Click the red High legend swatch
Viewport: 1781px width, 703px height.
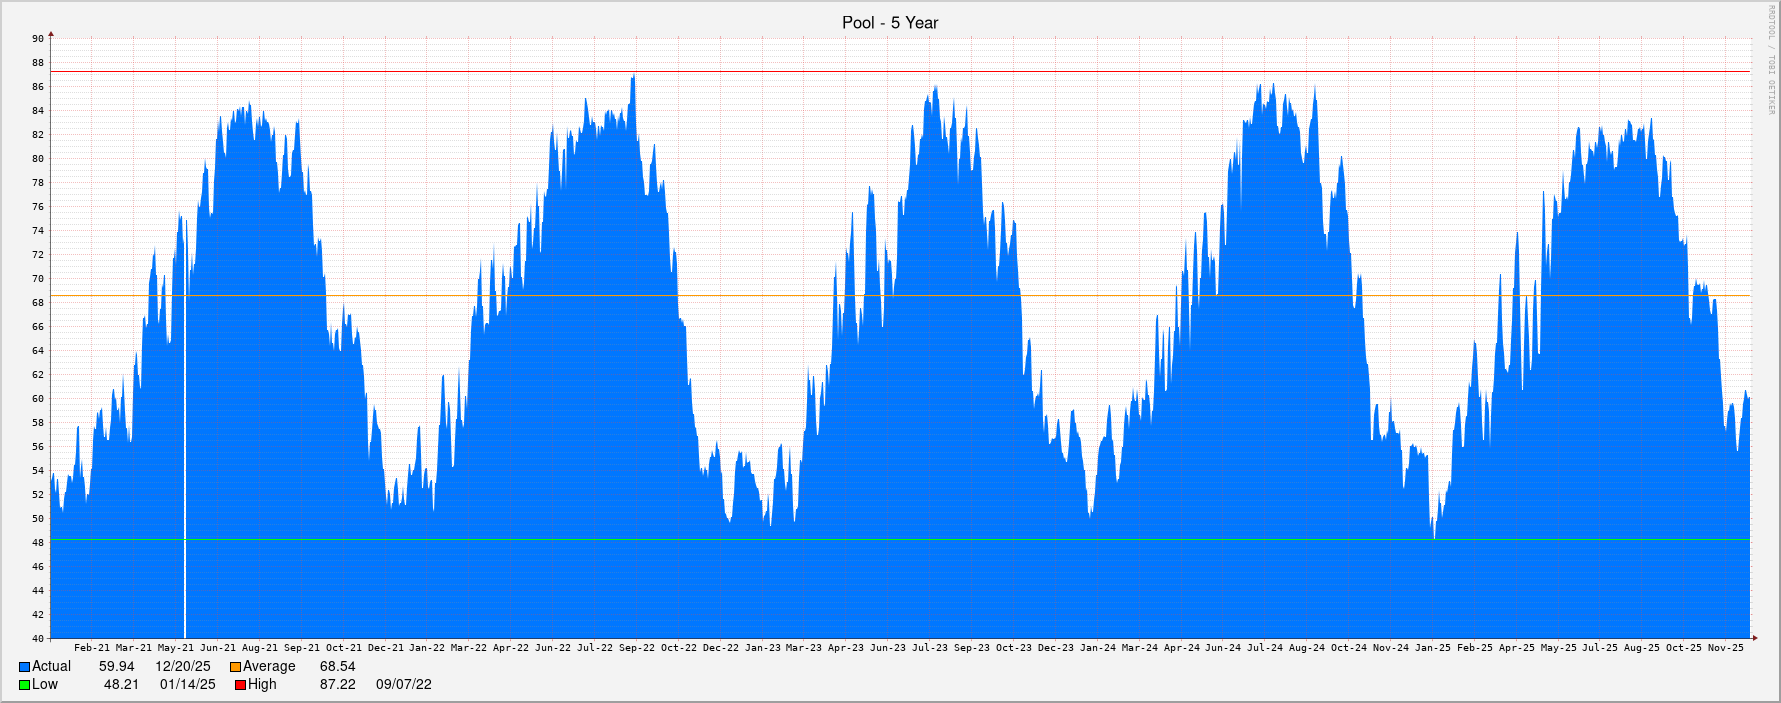tap(240, 685)
